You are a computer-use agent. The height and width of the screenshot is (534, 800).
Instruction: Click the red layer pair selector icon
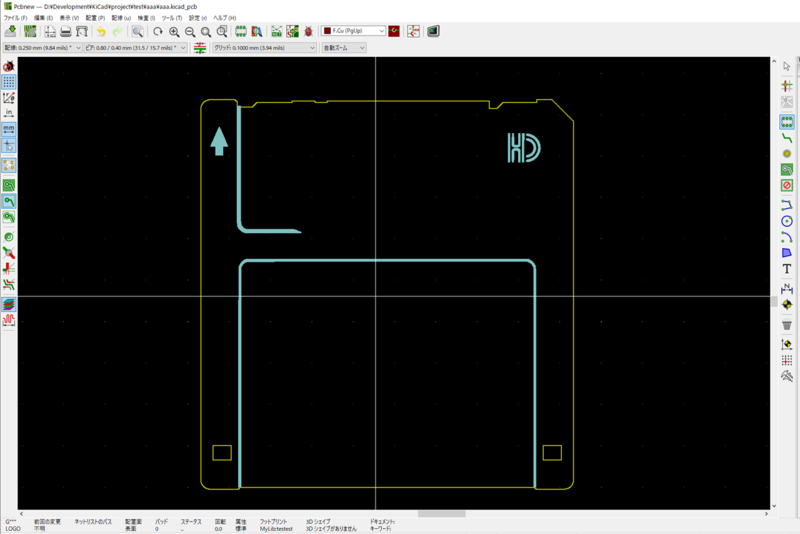[x=394, y=32]
